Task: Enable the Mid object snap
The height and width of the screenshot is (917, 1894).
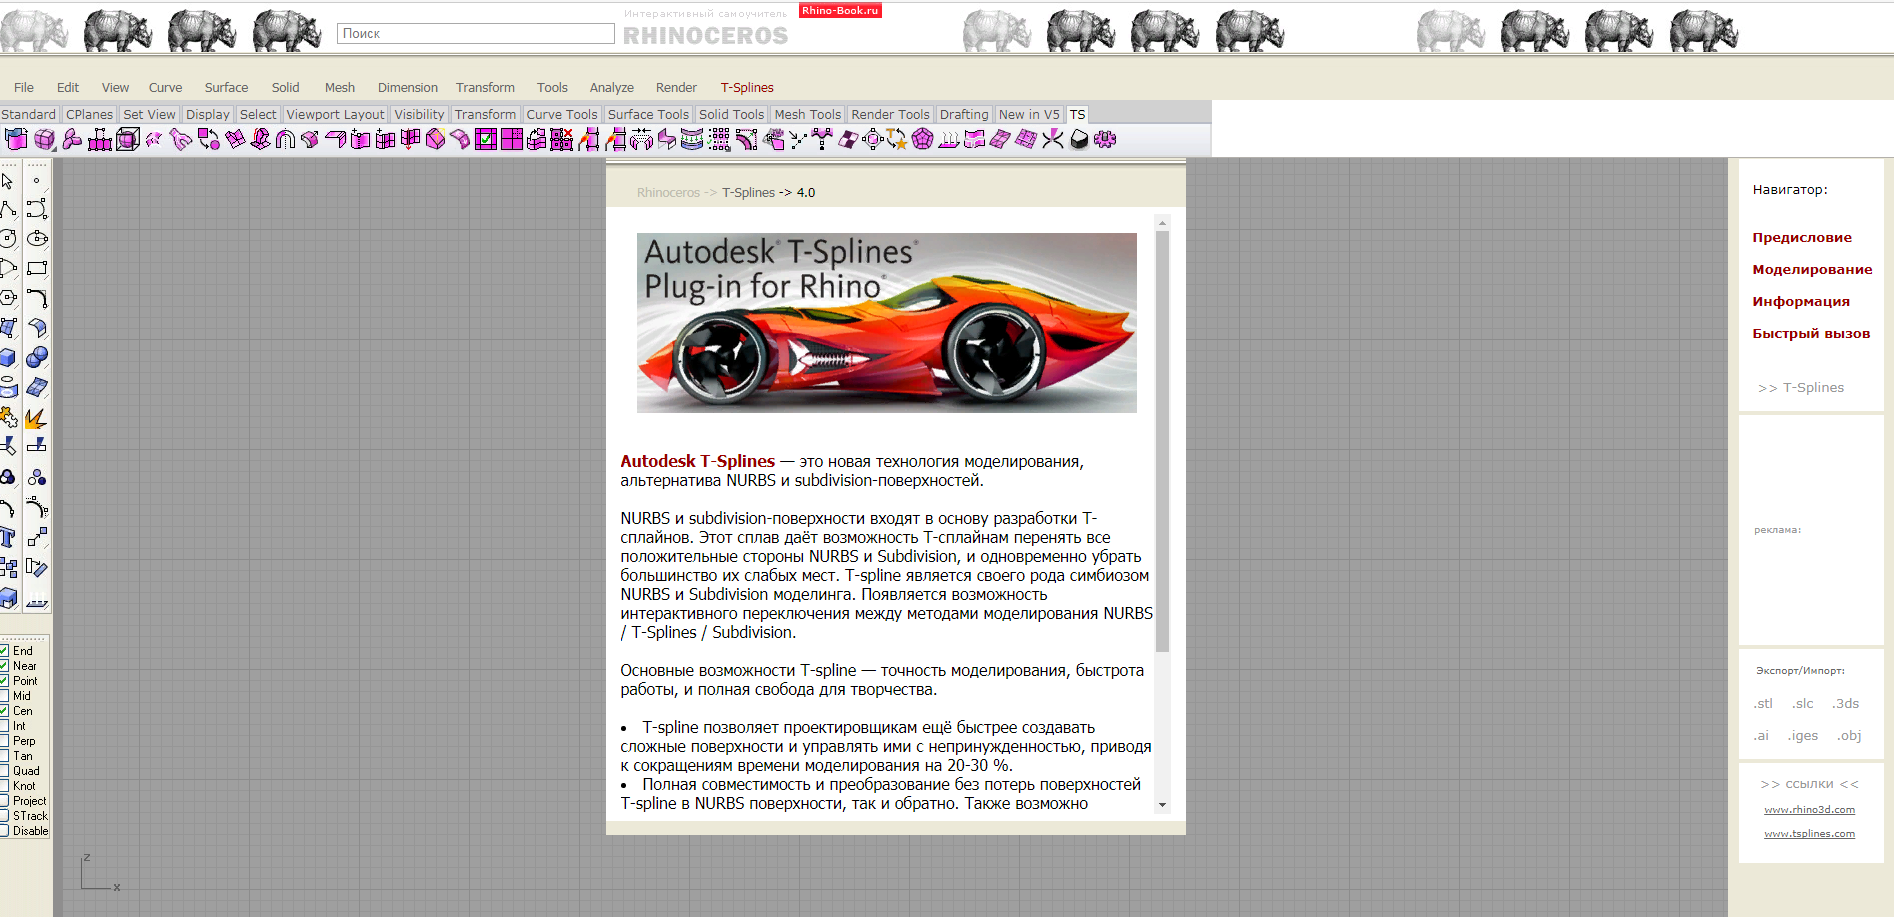Action: pyautogui.click(x=5, y=696)
